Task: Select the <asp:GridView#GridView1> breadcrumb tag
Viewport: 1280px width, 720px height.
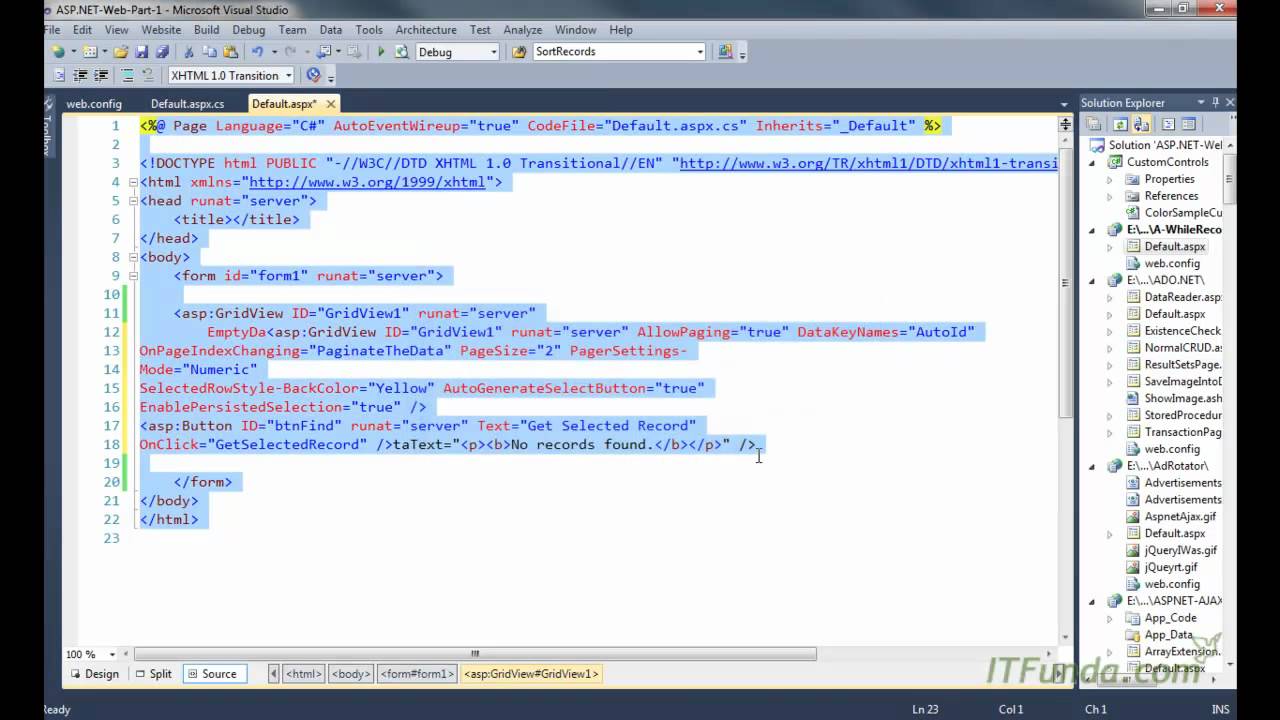Action: point(531,674)
